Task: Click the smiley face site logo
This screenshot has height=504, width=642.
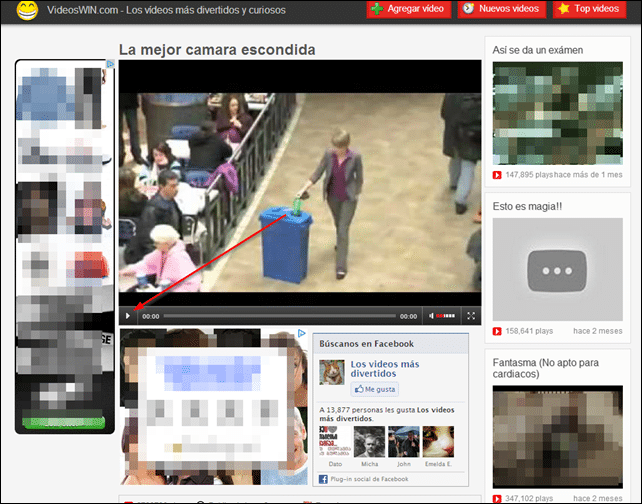Action: [27, 10]
